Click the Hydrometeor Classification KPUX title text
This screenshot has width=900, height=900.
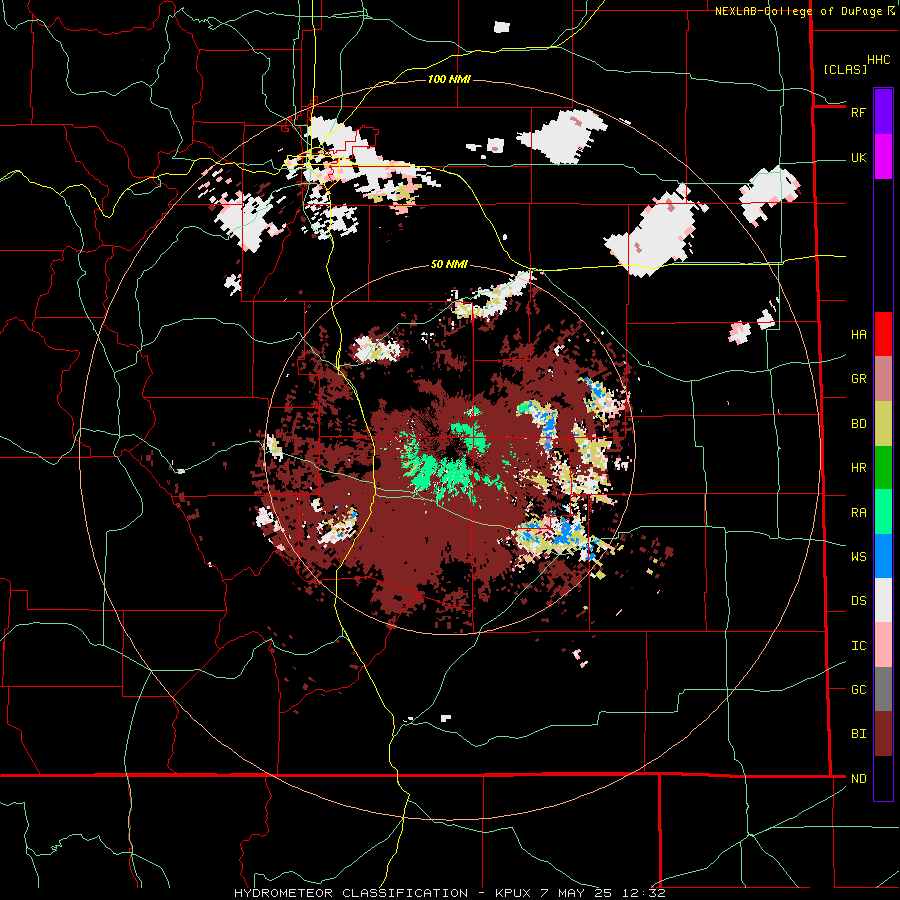click(x=449, y=893)
